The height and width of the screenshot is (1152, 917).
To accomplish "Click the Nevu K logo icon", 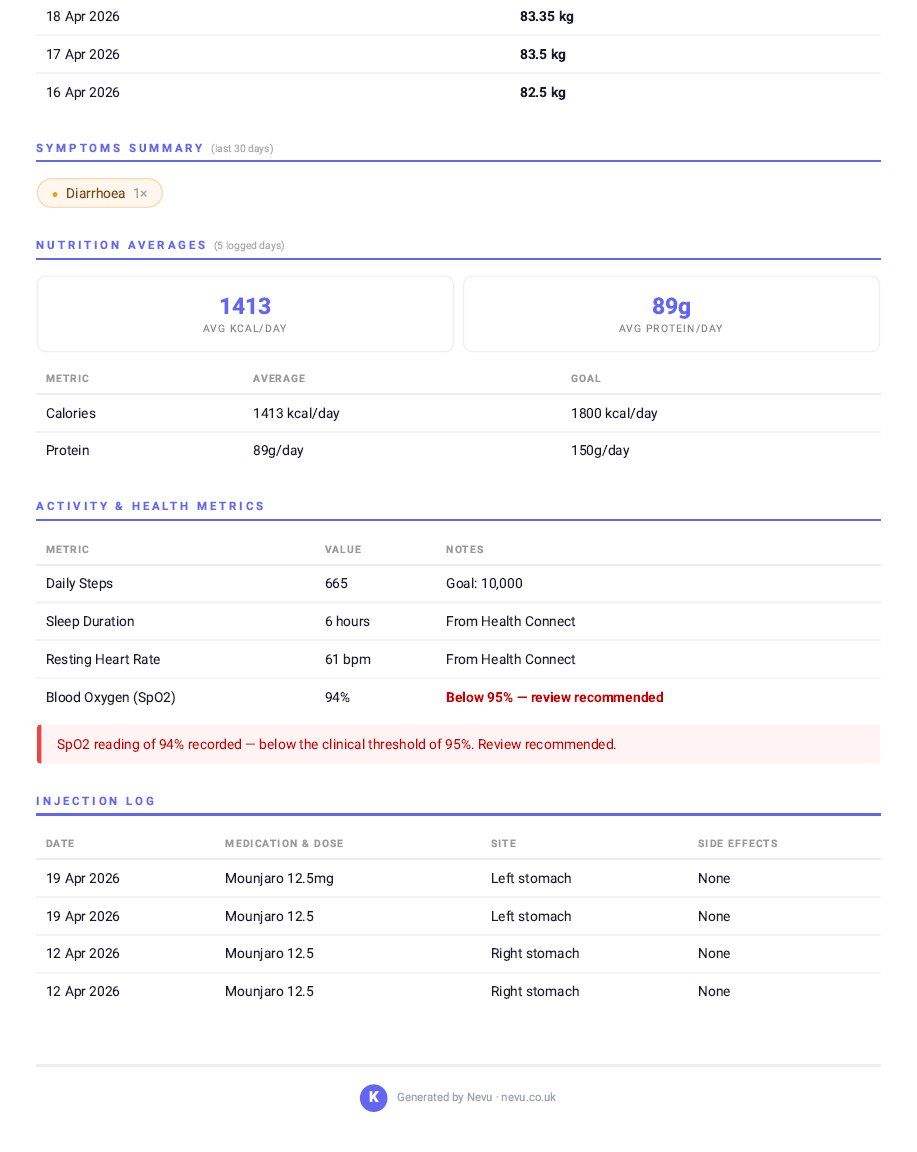I will 373,1098.
